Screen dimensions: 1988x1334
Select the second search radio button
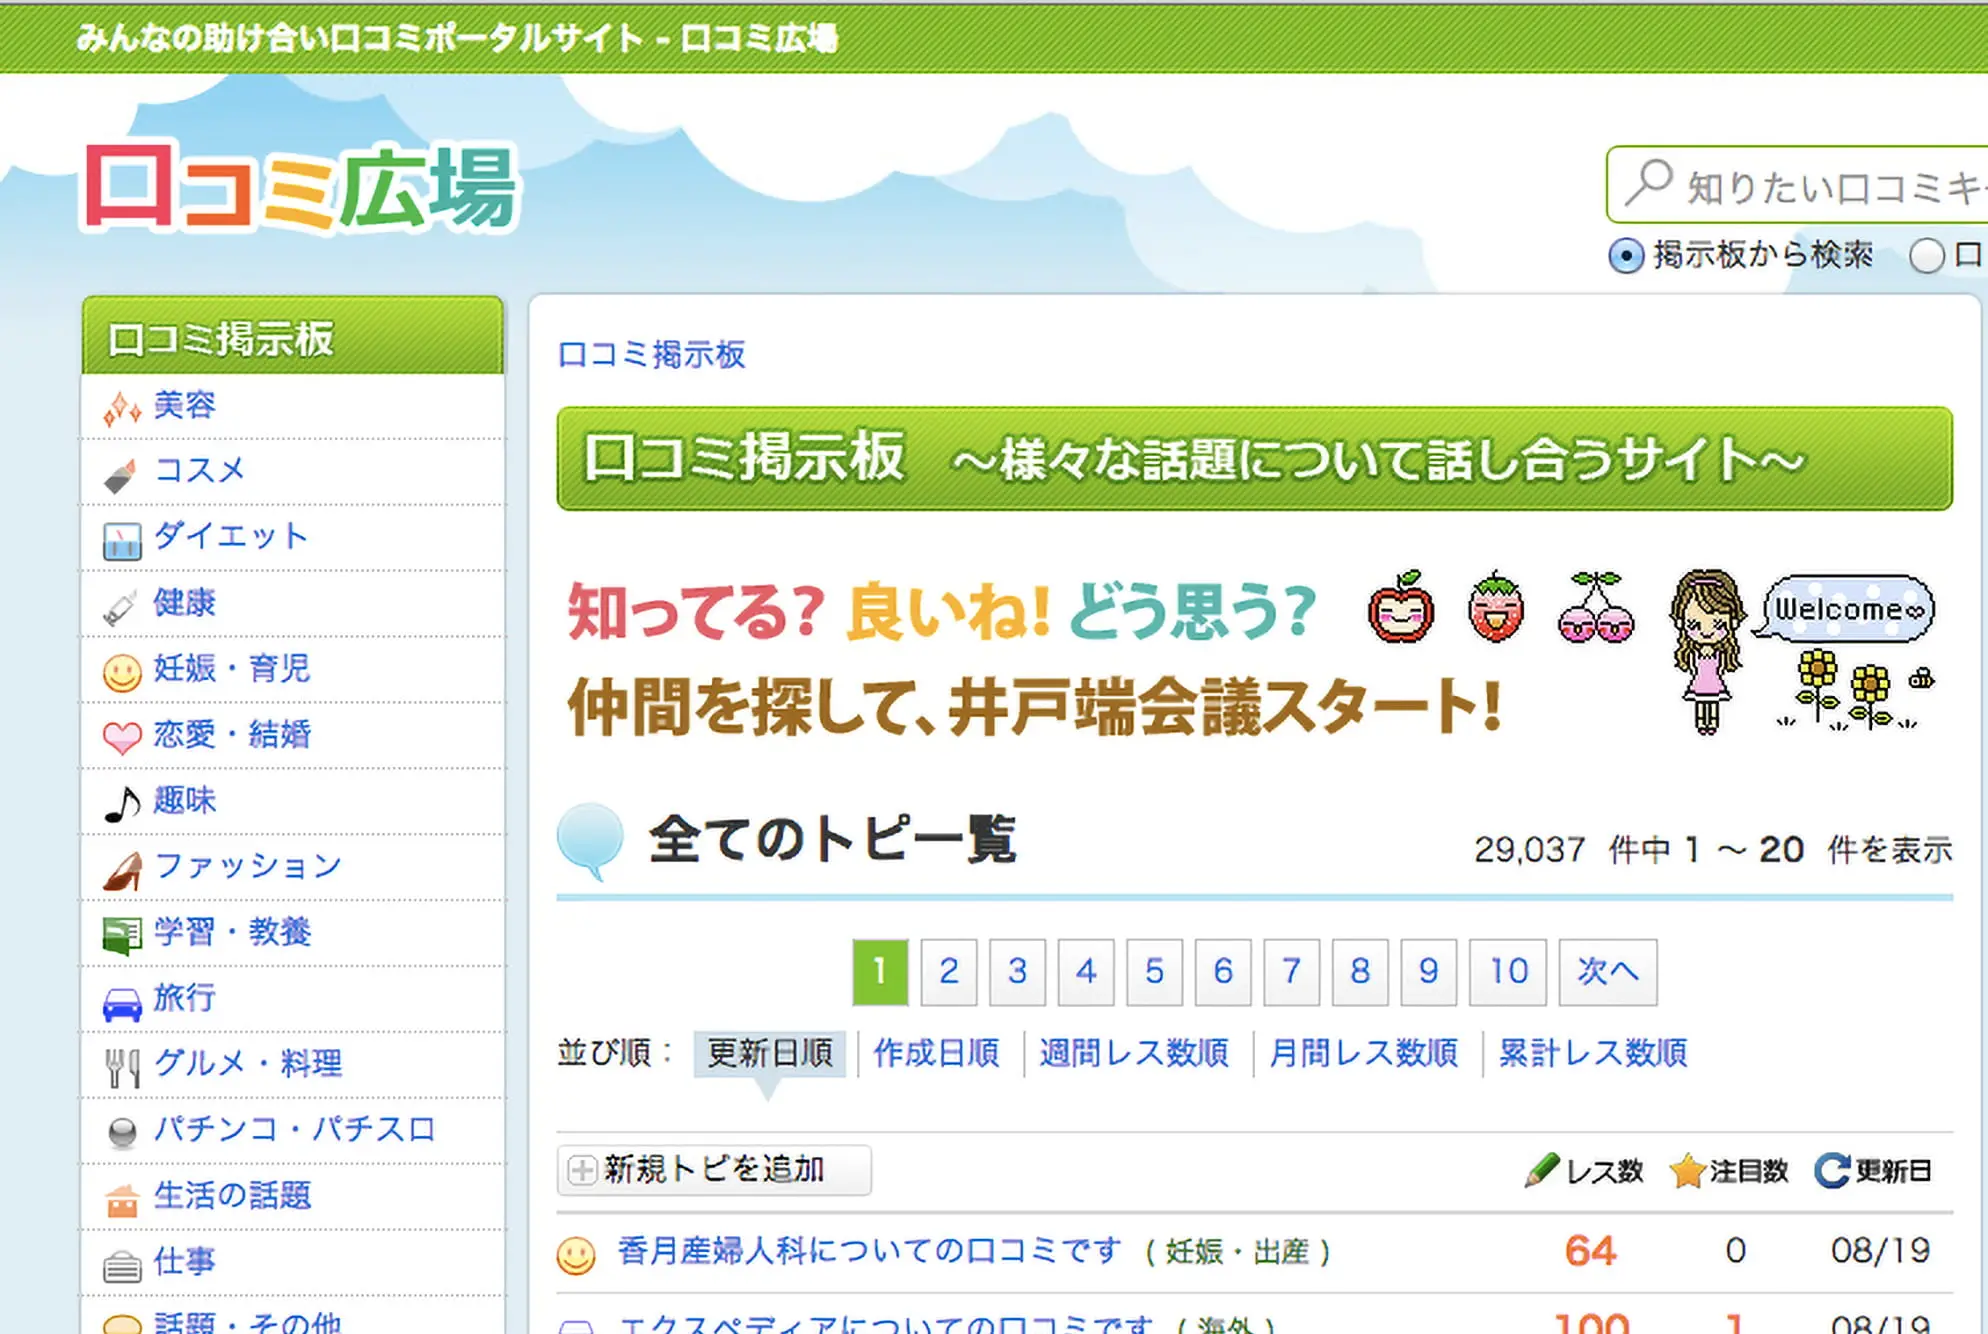click(x=1926, y=256)
